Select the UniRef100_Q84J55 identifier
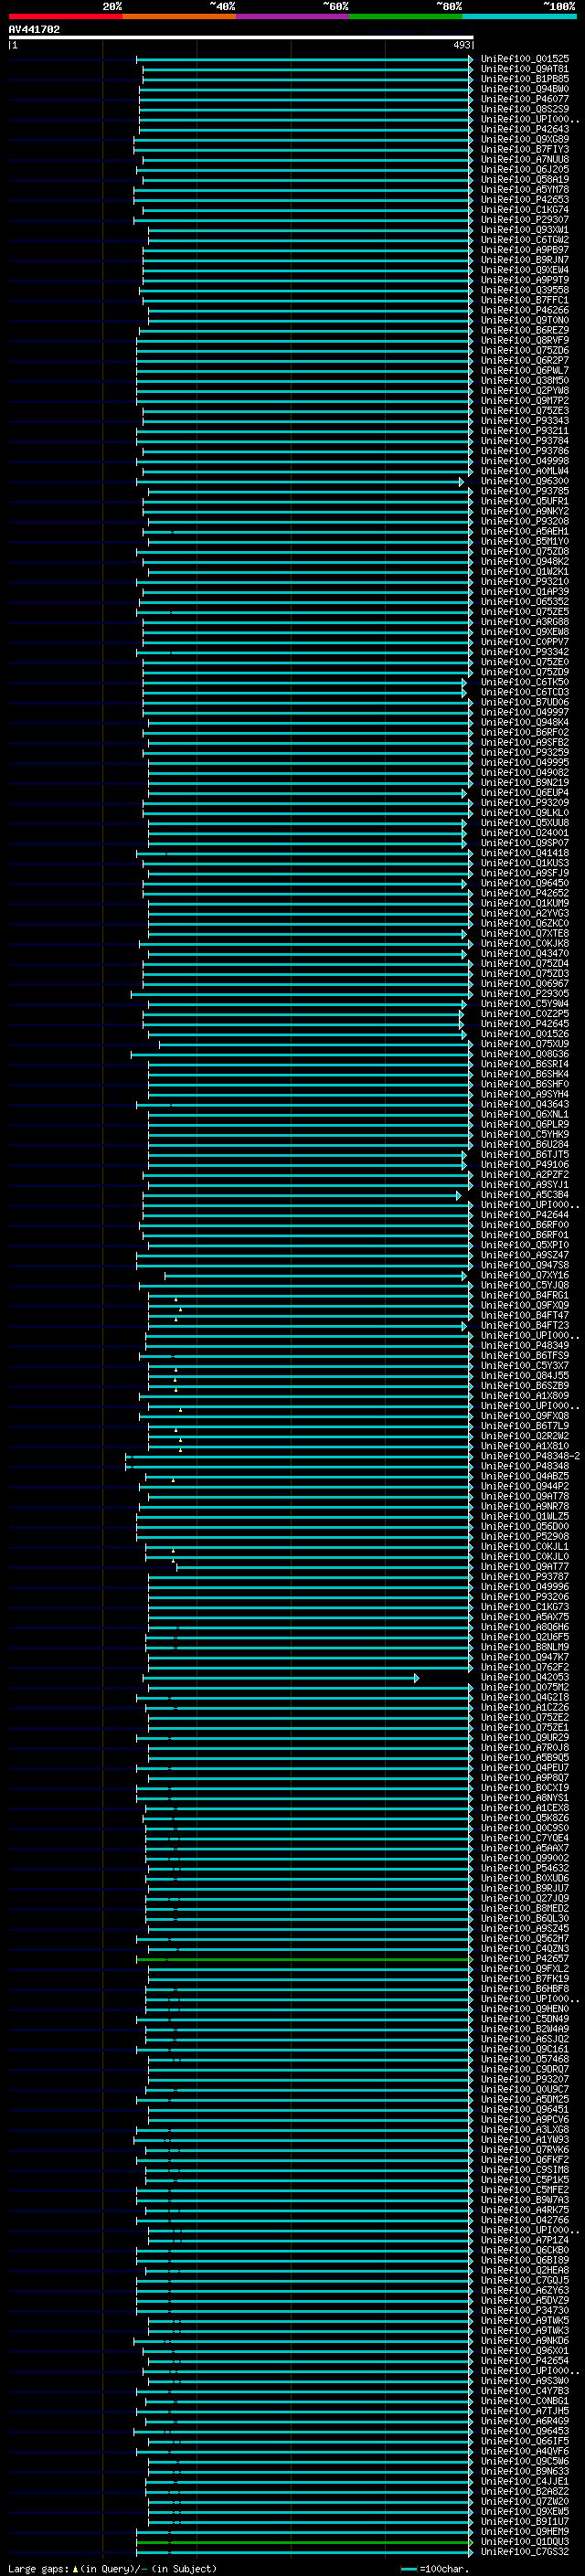The height and width of the screenshot is (2576, 585). coord(524,1376)
